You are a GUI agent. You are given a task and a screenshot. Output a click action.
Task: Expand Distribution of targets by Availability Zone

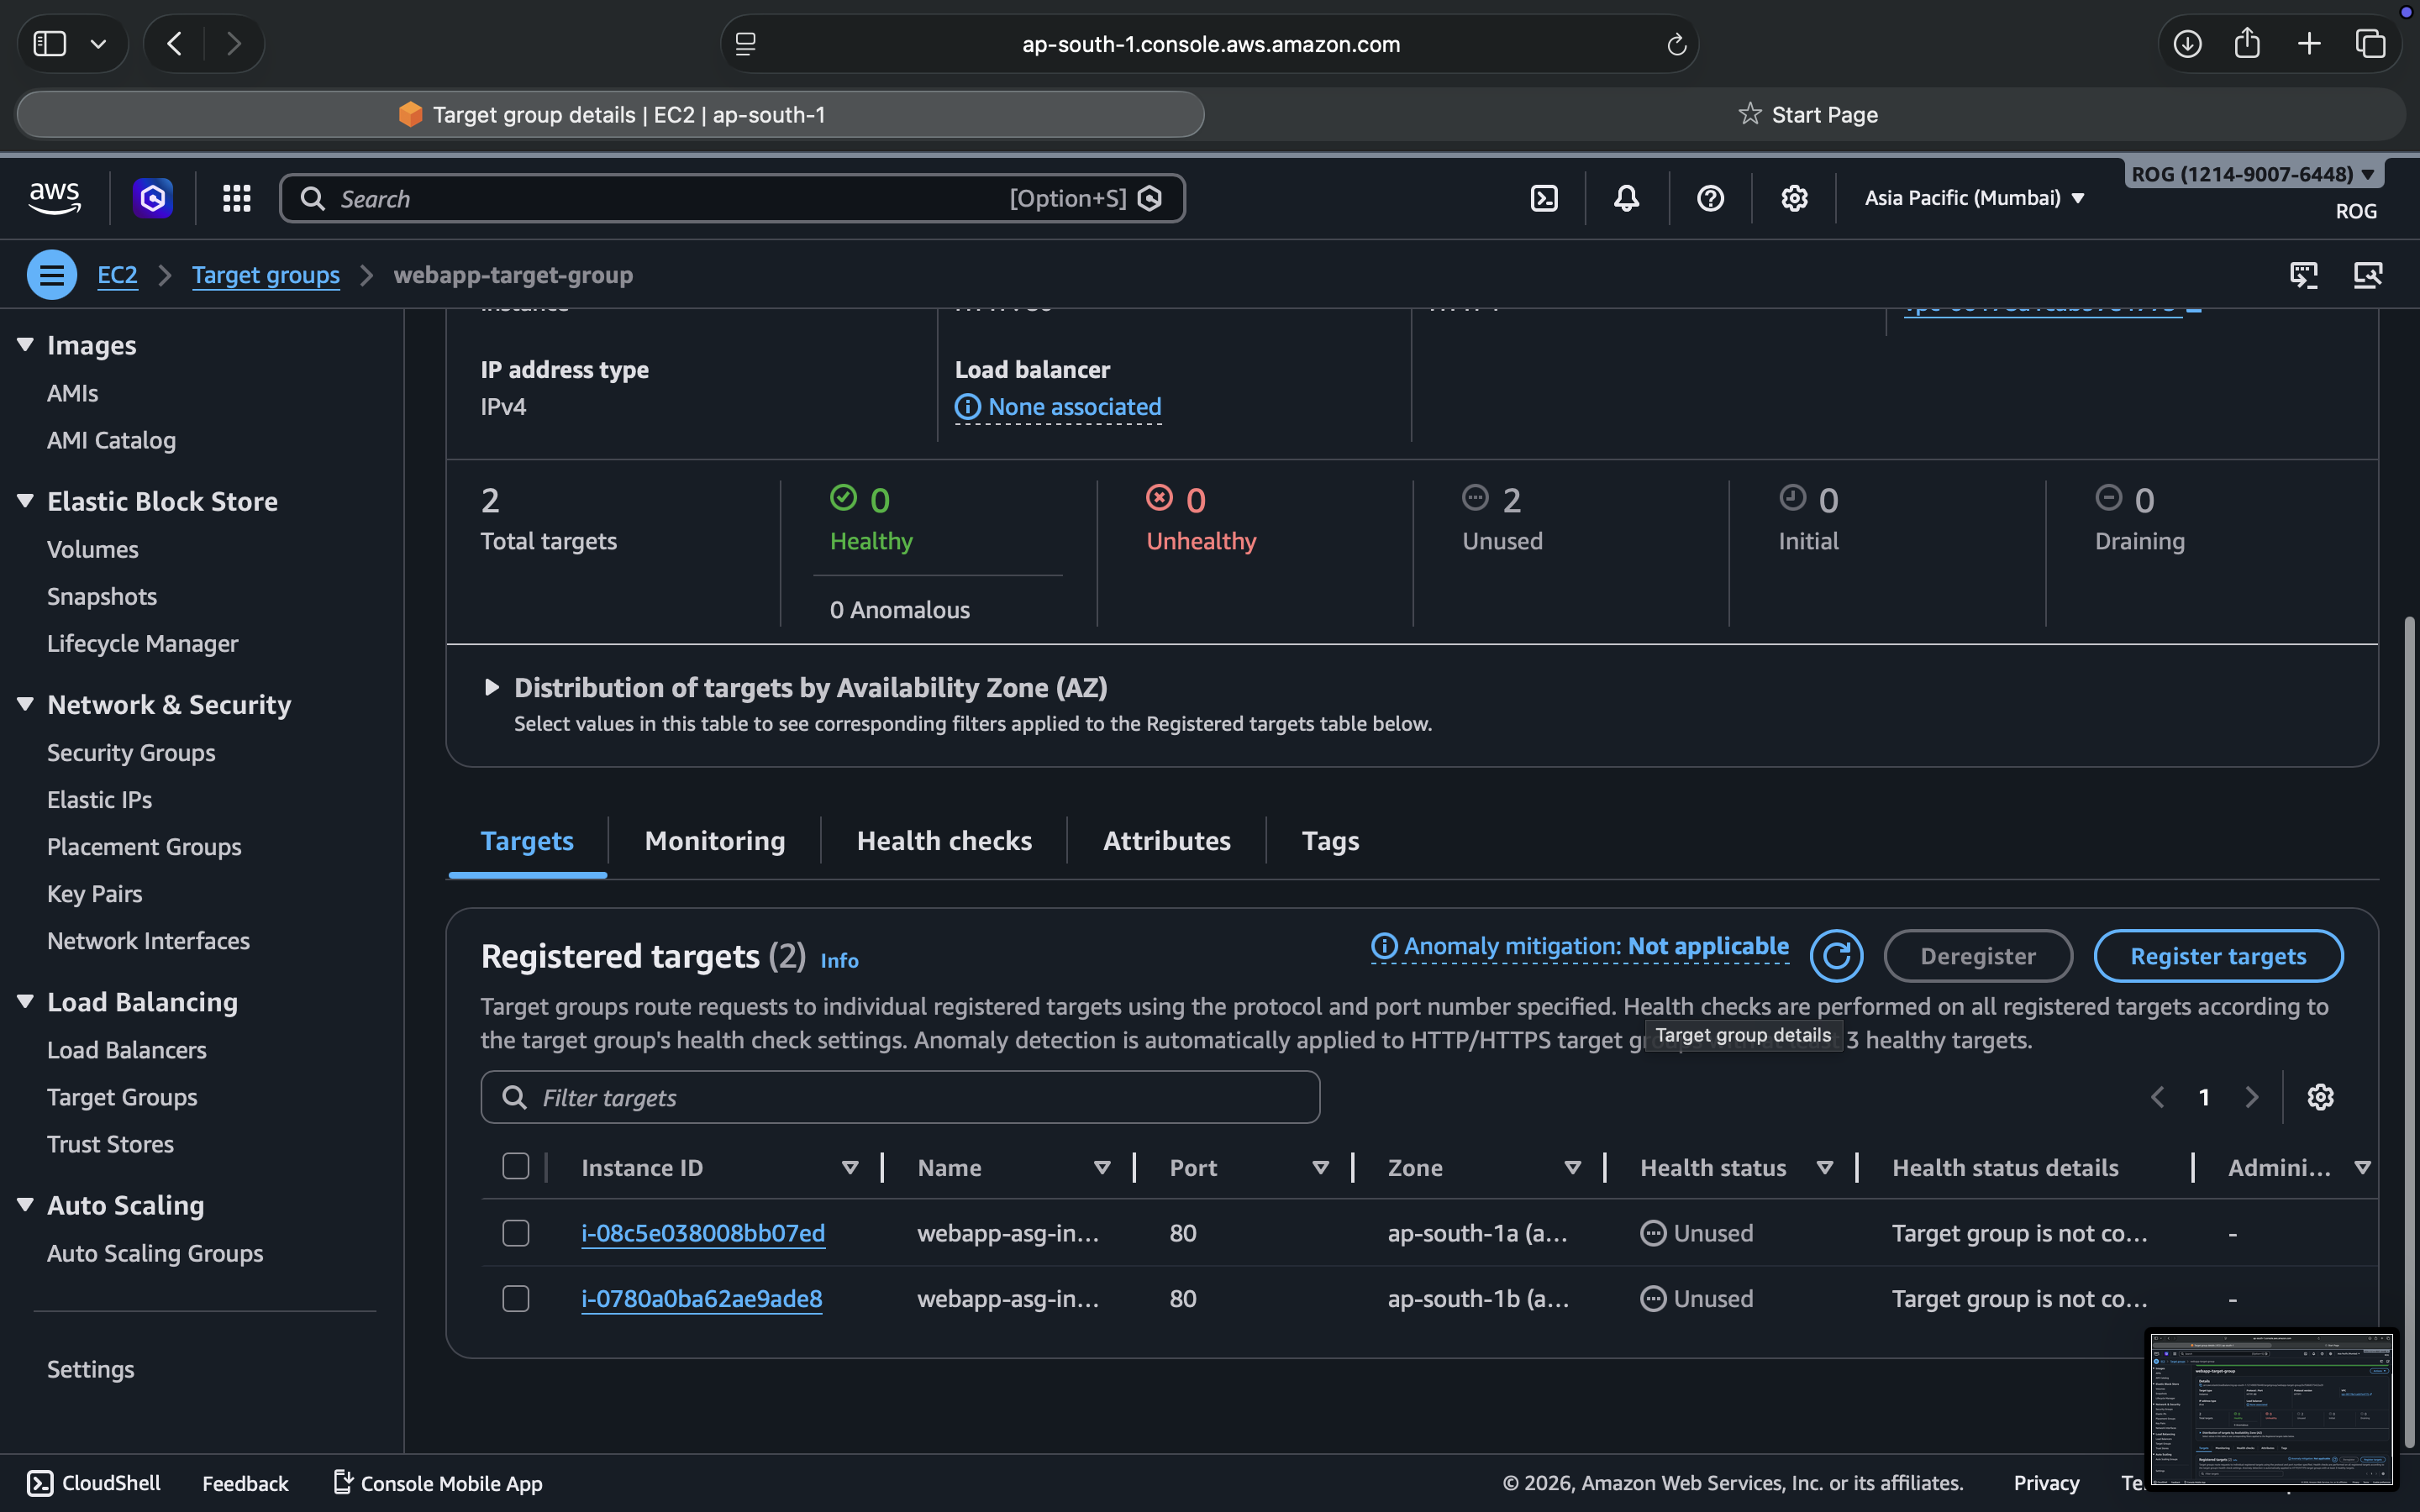(x=491, y=687)
